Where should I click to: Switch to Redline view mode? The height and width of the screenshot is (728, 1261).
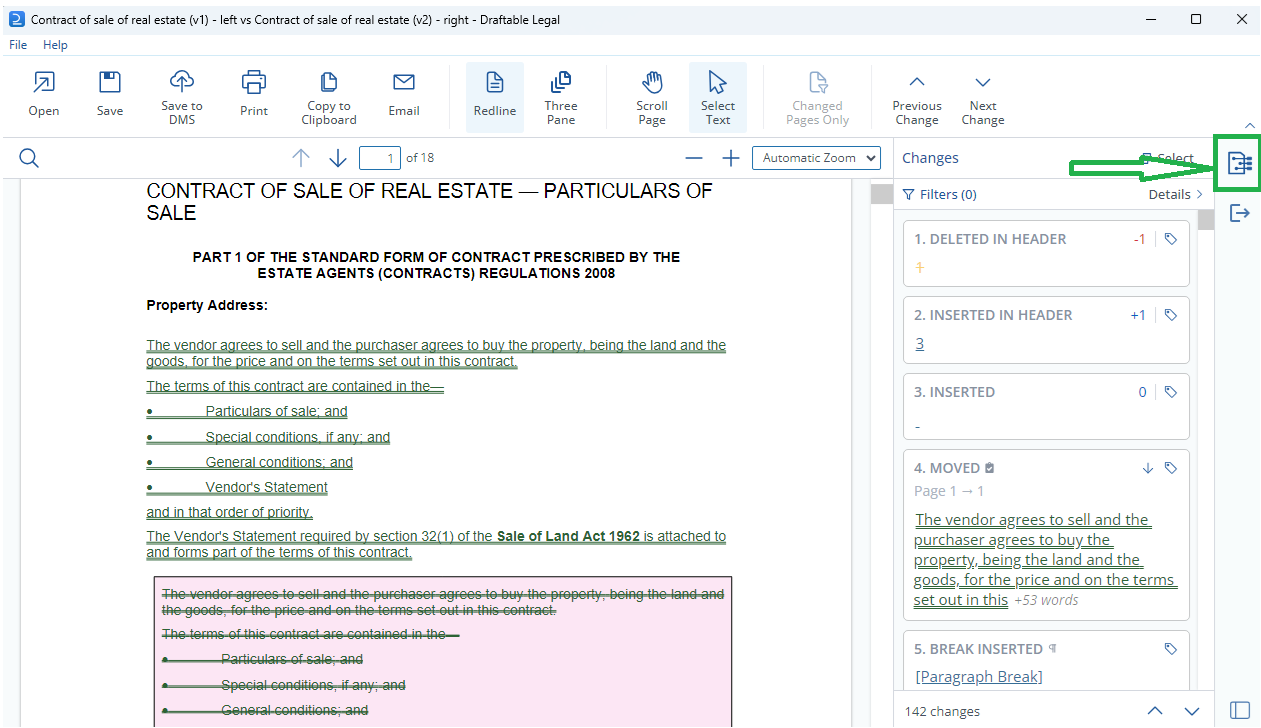[x=495, y=96]
